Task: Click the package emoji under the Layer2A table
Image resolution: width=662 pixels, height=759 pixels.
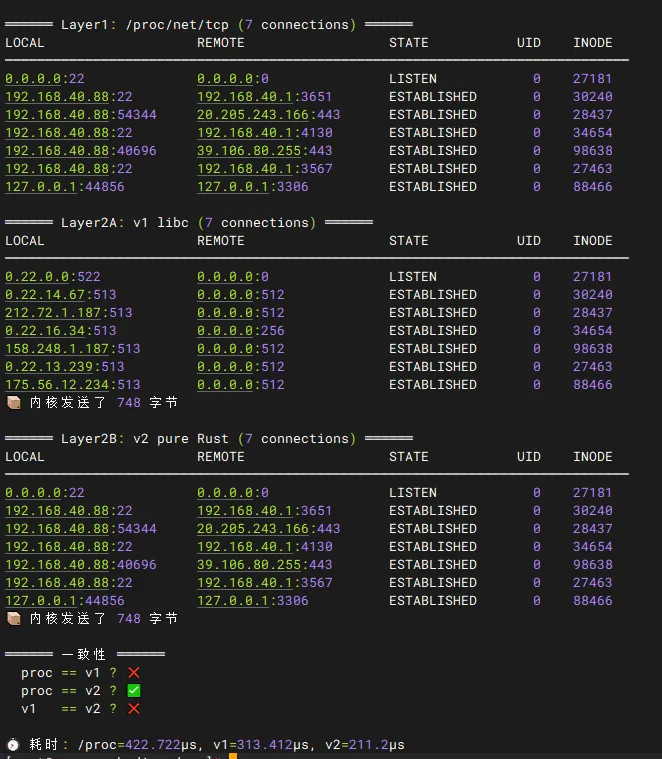Action: coord(14,403)
